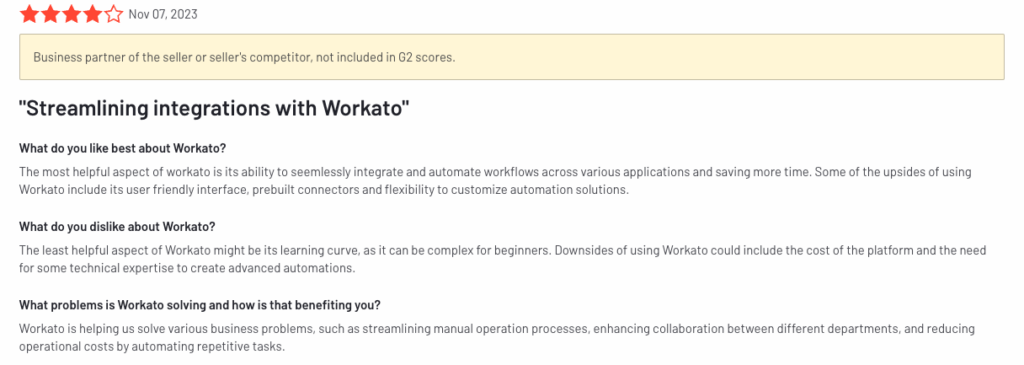Click the first red rating star
Image resolution: width=1024 pixels, height=365 pixels.
(x=30, y=14)
